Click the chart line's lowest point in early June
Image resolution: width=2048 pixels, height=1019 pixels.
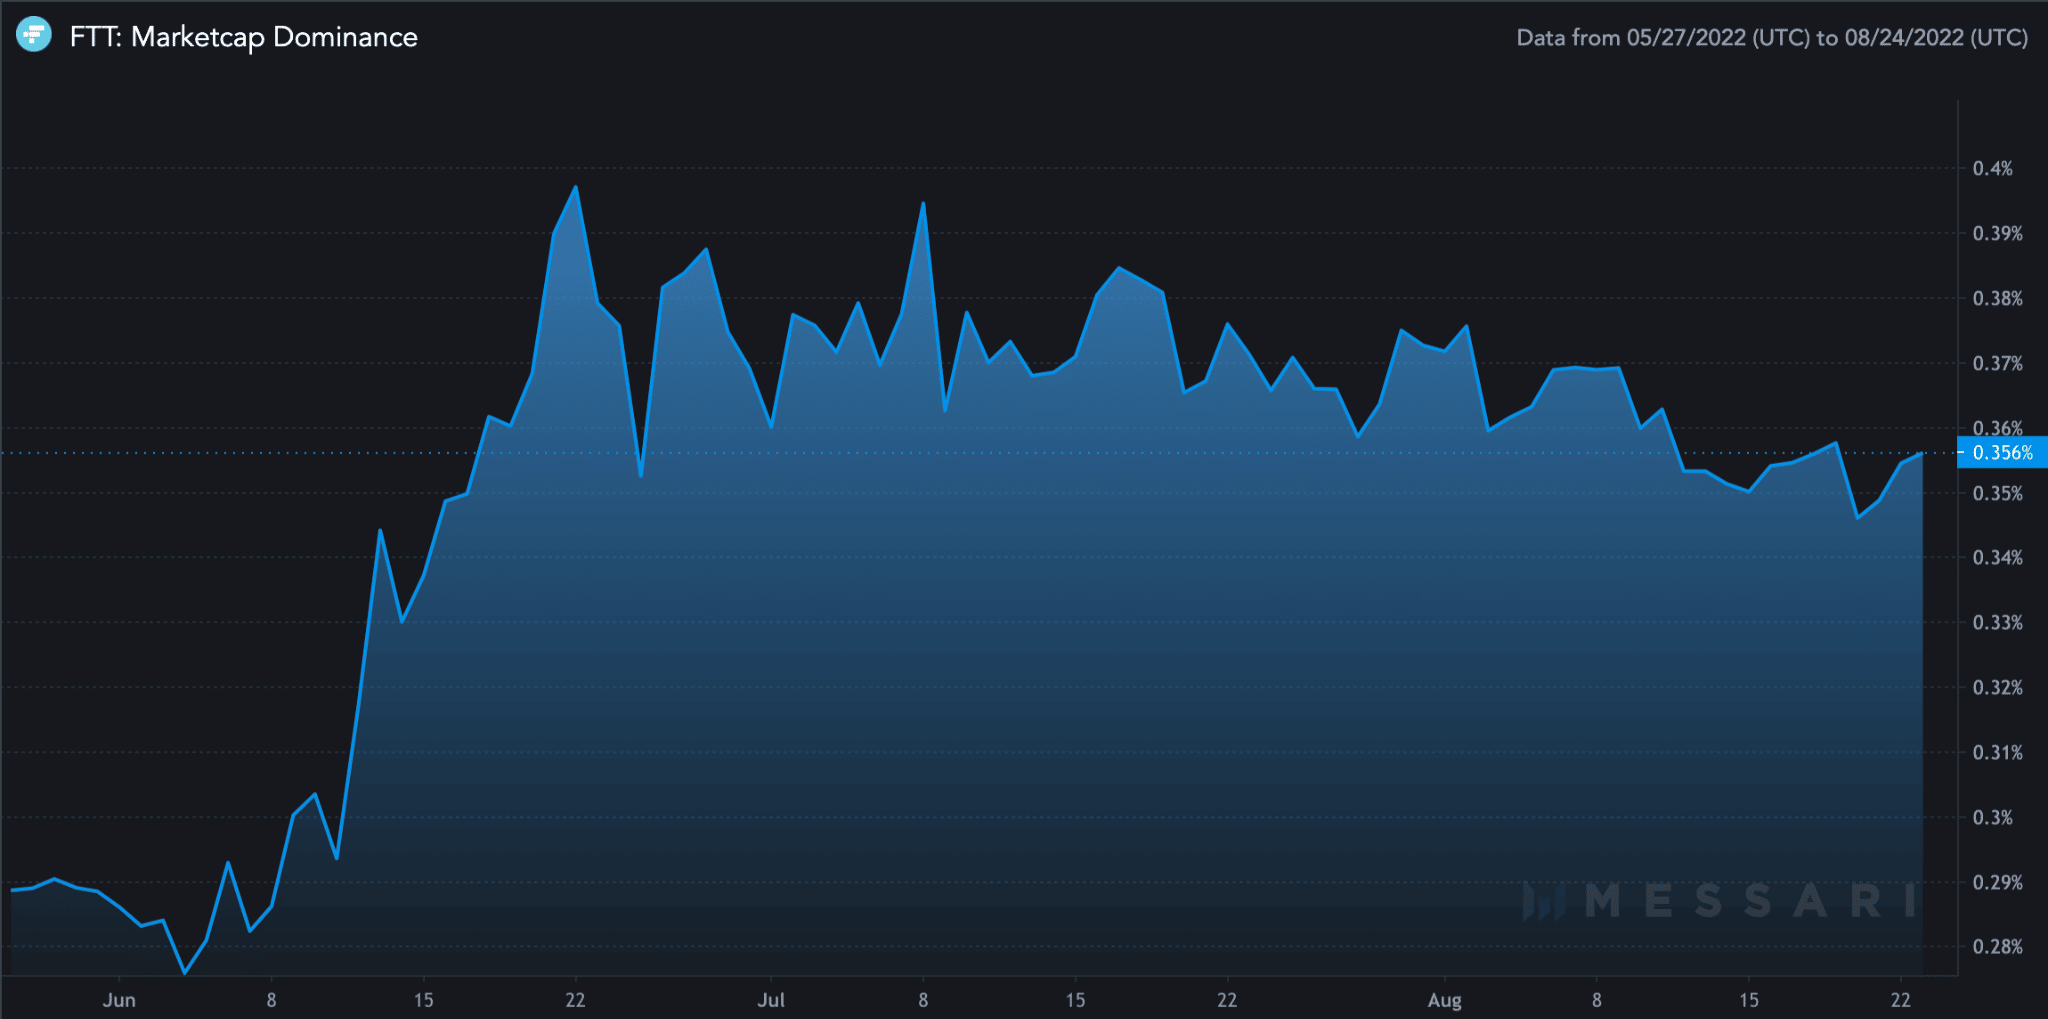[185, 972]
